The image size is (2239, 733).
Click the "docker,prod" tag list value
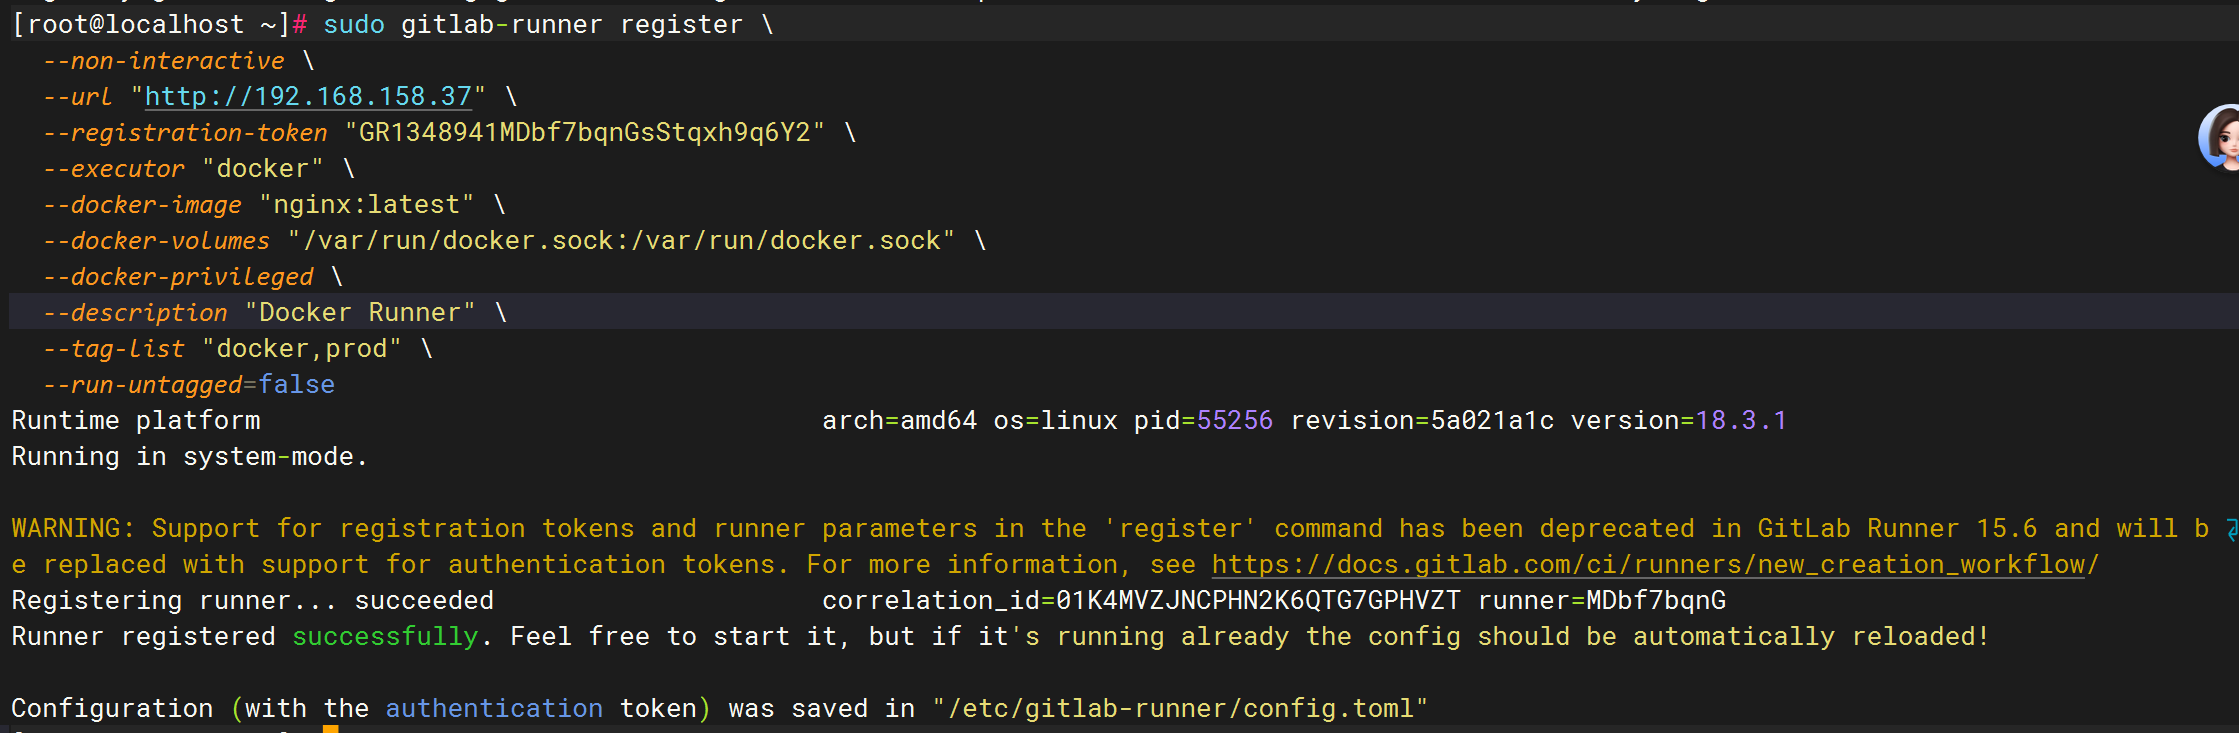point(302,349)
